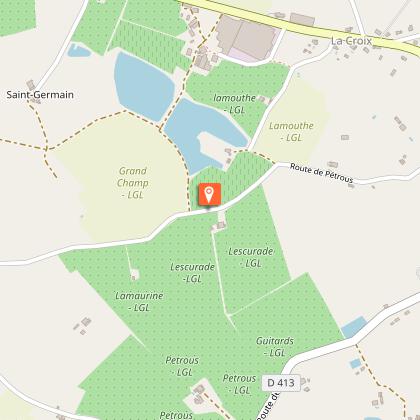
Task: Select the D 413 road shield
Action: [x=281, y=382]
